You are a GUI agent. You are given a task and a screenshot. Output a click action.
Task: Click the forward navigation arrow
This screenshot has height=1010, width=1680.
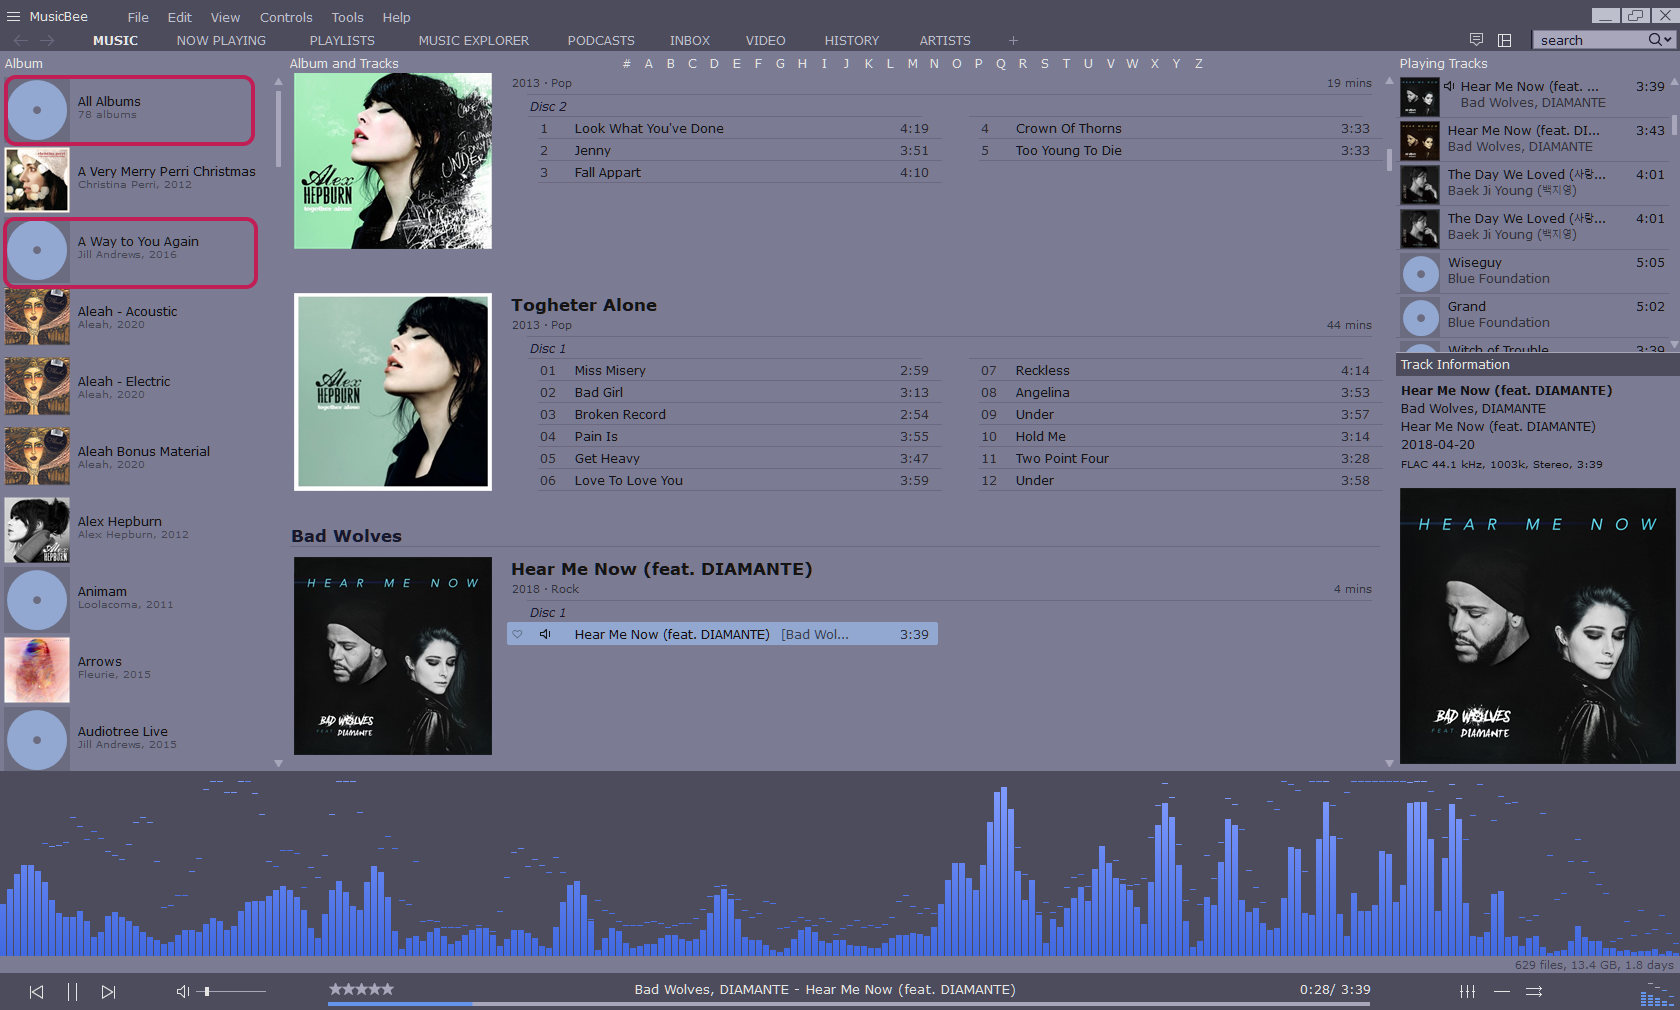click(x=47, y=40)
